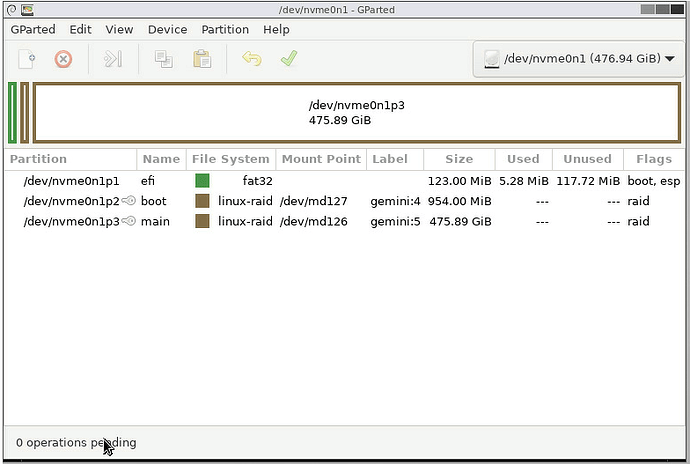Viewport: 690px width, 464px height.
Task: Click the used value 5.28 MiB
Action: coord(524,181)
